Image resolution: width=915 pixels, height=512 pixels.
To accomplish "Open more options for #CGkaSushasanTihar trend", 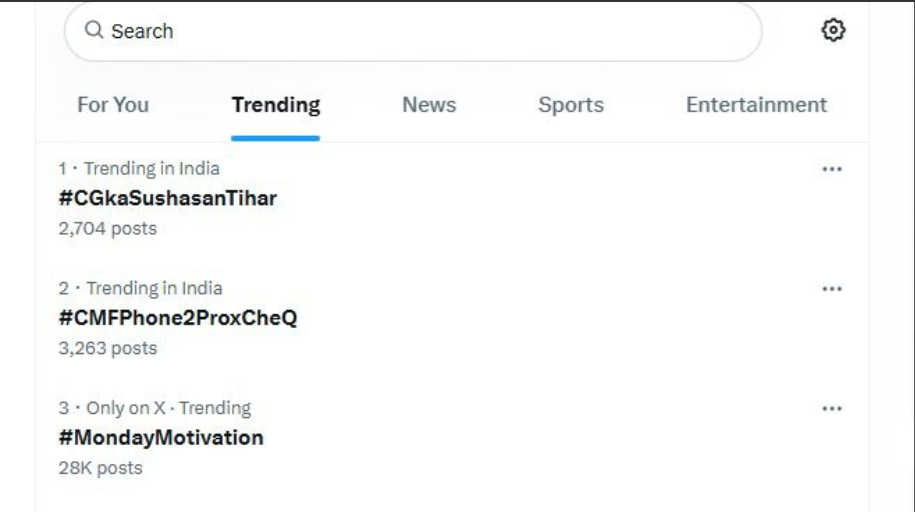I will pyautogui.click(x=831, y=169).
